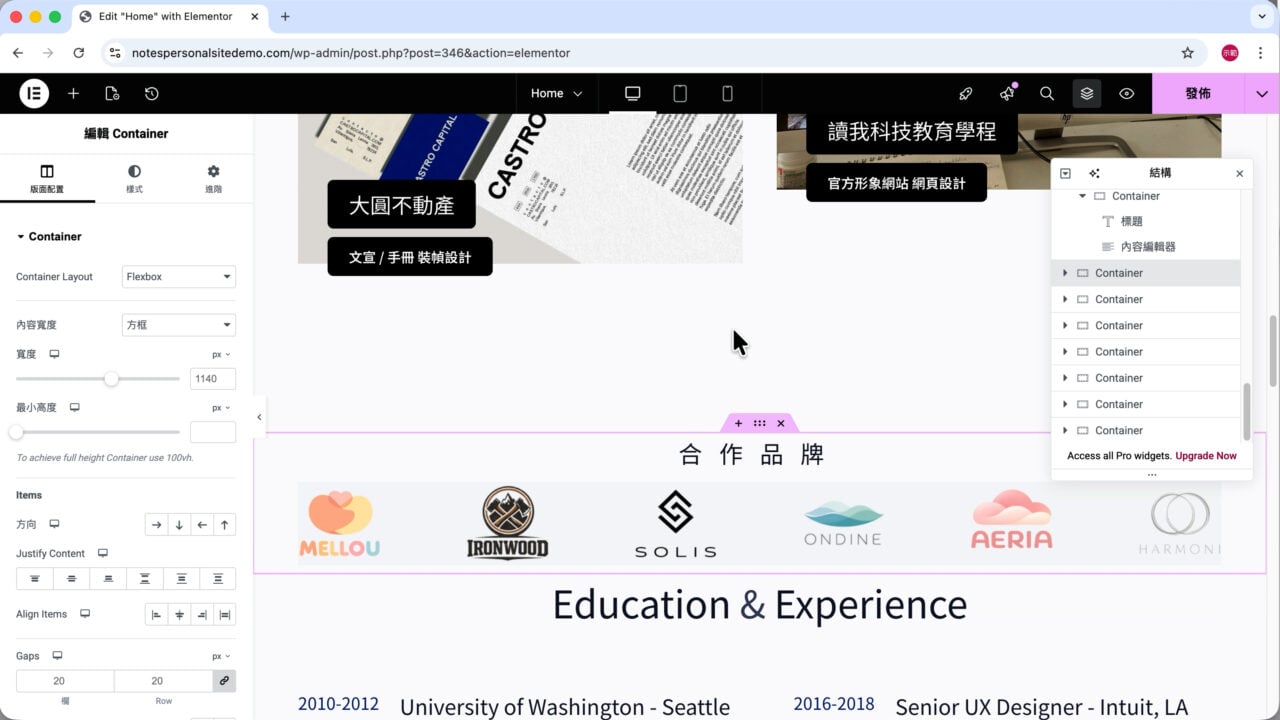Select the 內容編輯器 widget in 結構
1280x720 pixels.
[x=1148, y=247]
